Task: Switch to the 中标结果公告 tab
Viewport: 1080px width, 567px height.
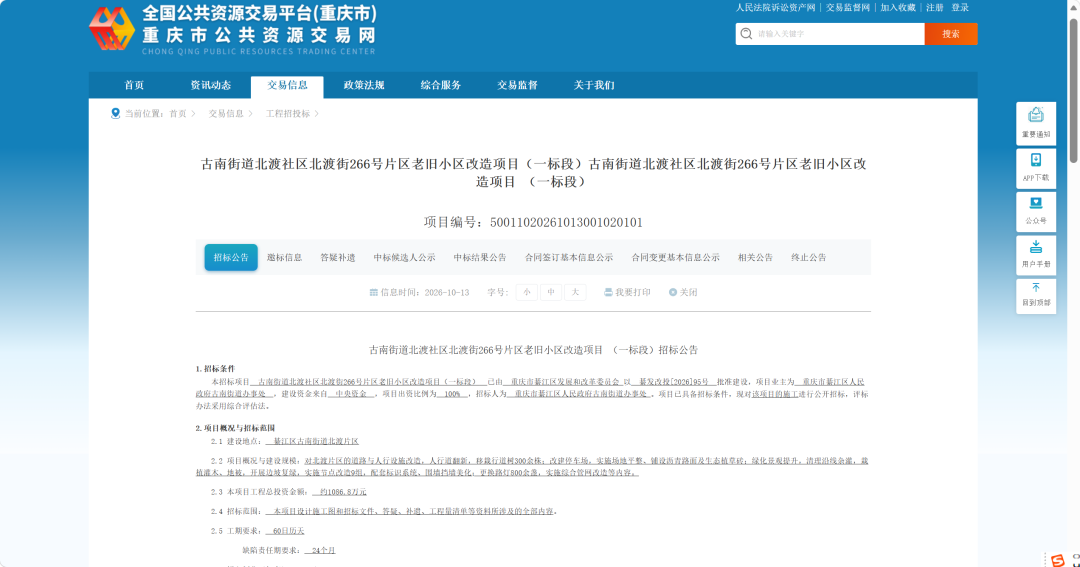Action: pos(480,258)
